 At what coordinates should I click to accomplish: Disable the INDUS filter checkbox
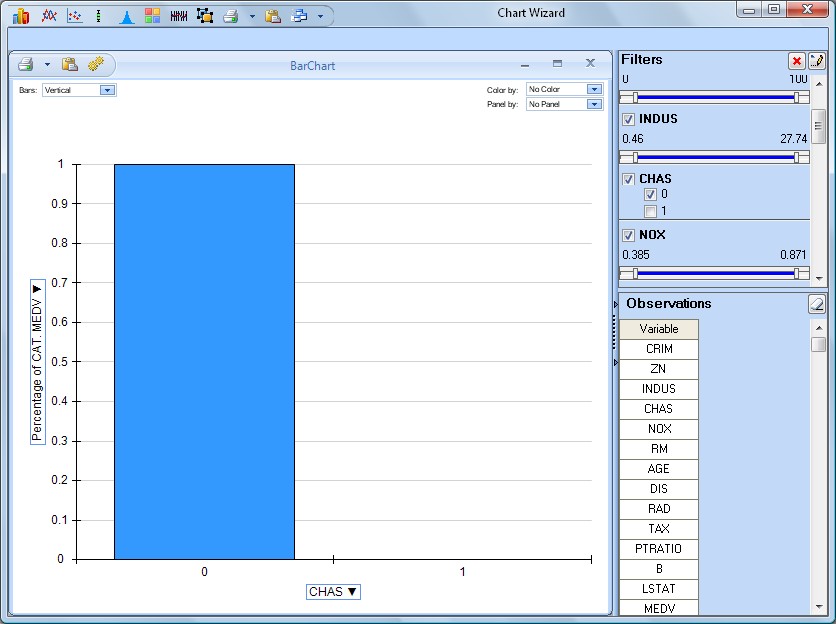click(x=627, y=118)
